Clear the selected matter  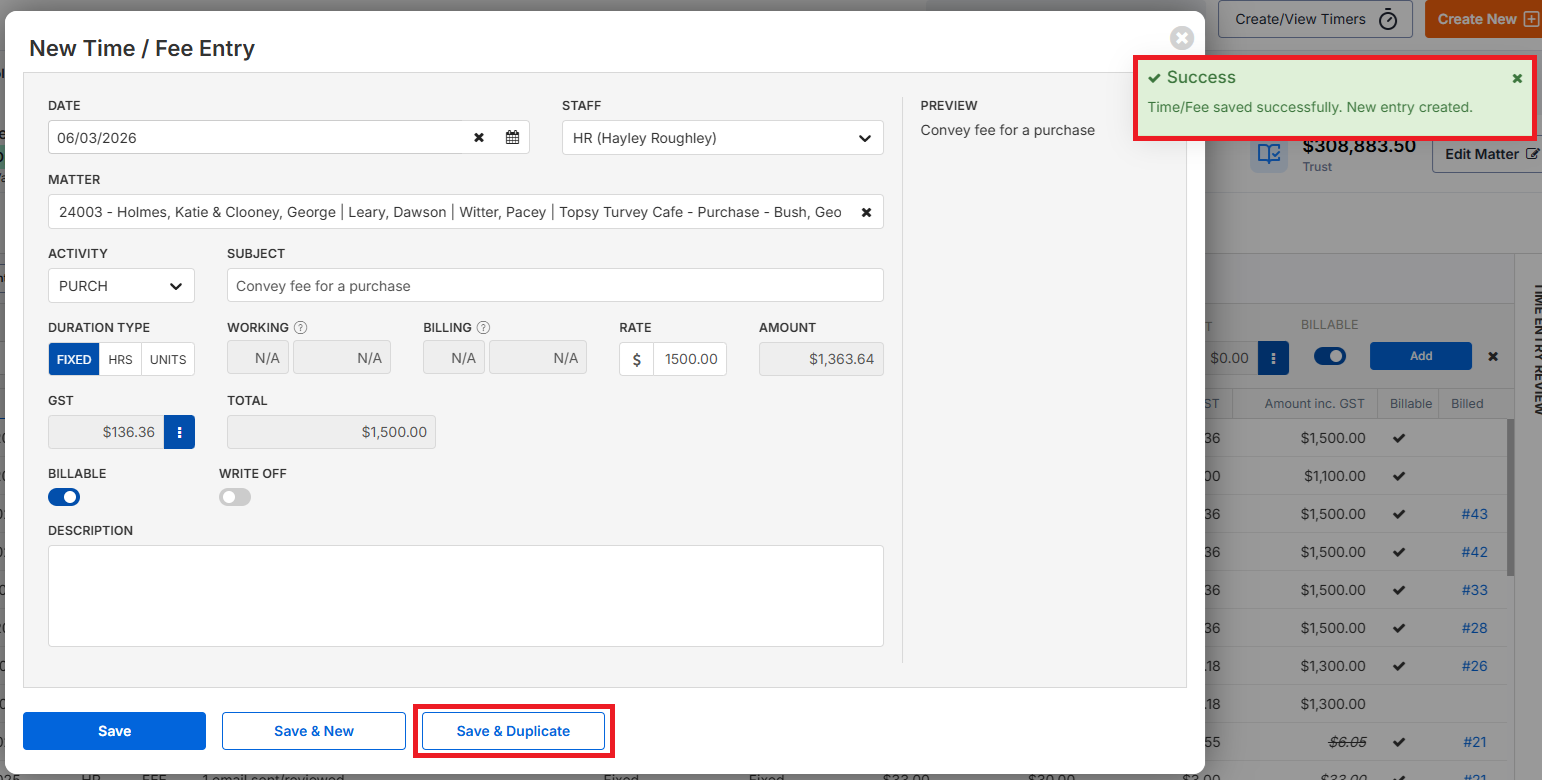pos(866,212)
